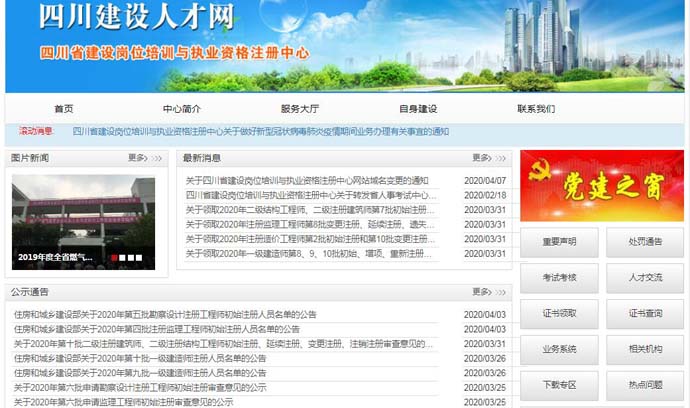Go to 中心简介 menu item
The width and height of the screenshot is (690, 408).
[x=182, y=109]
